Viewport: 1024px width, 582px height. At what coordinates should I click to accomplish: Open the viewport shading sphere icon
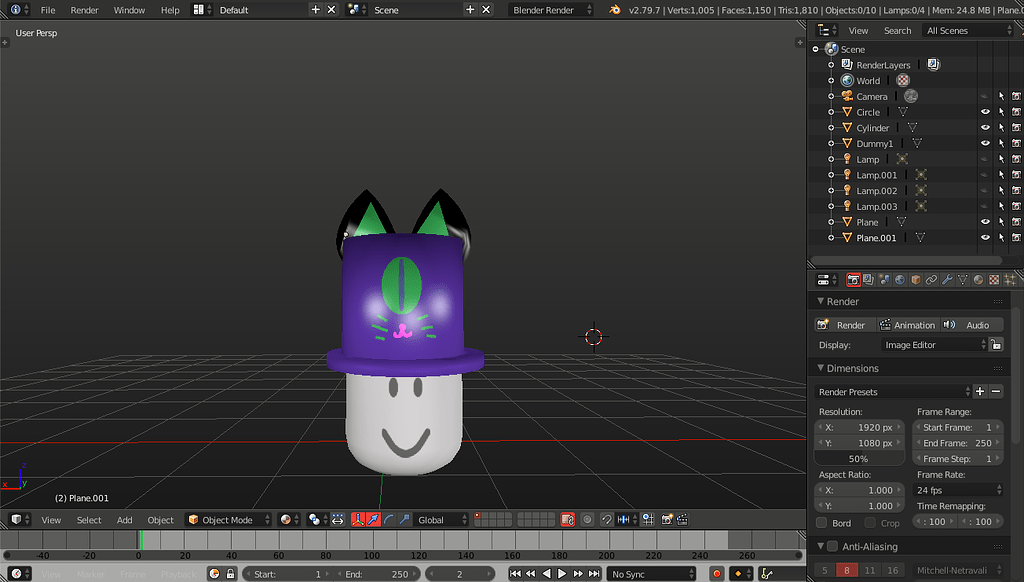(x=287, y=519)
